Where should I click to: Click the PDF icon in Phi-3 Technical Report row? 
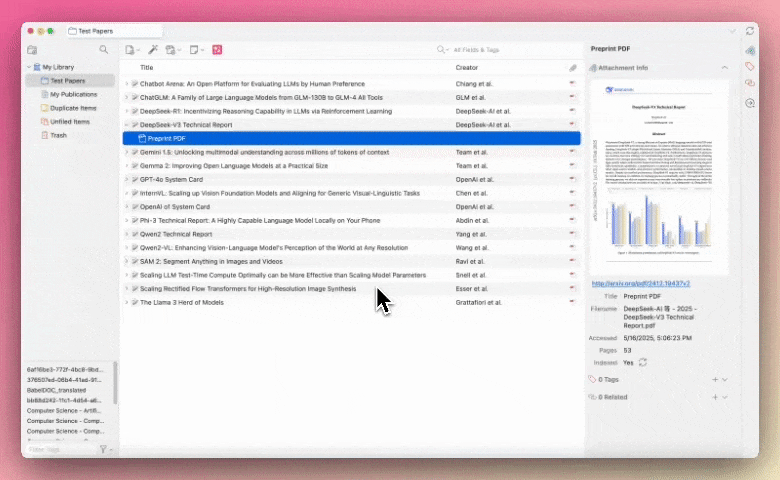[572, 219]
